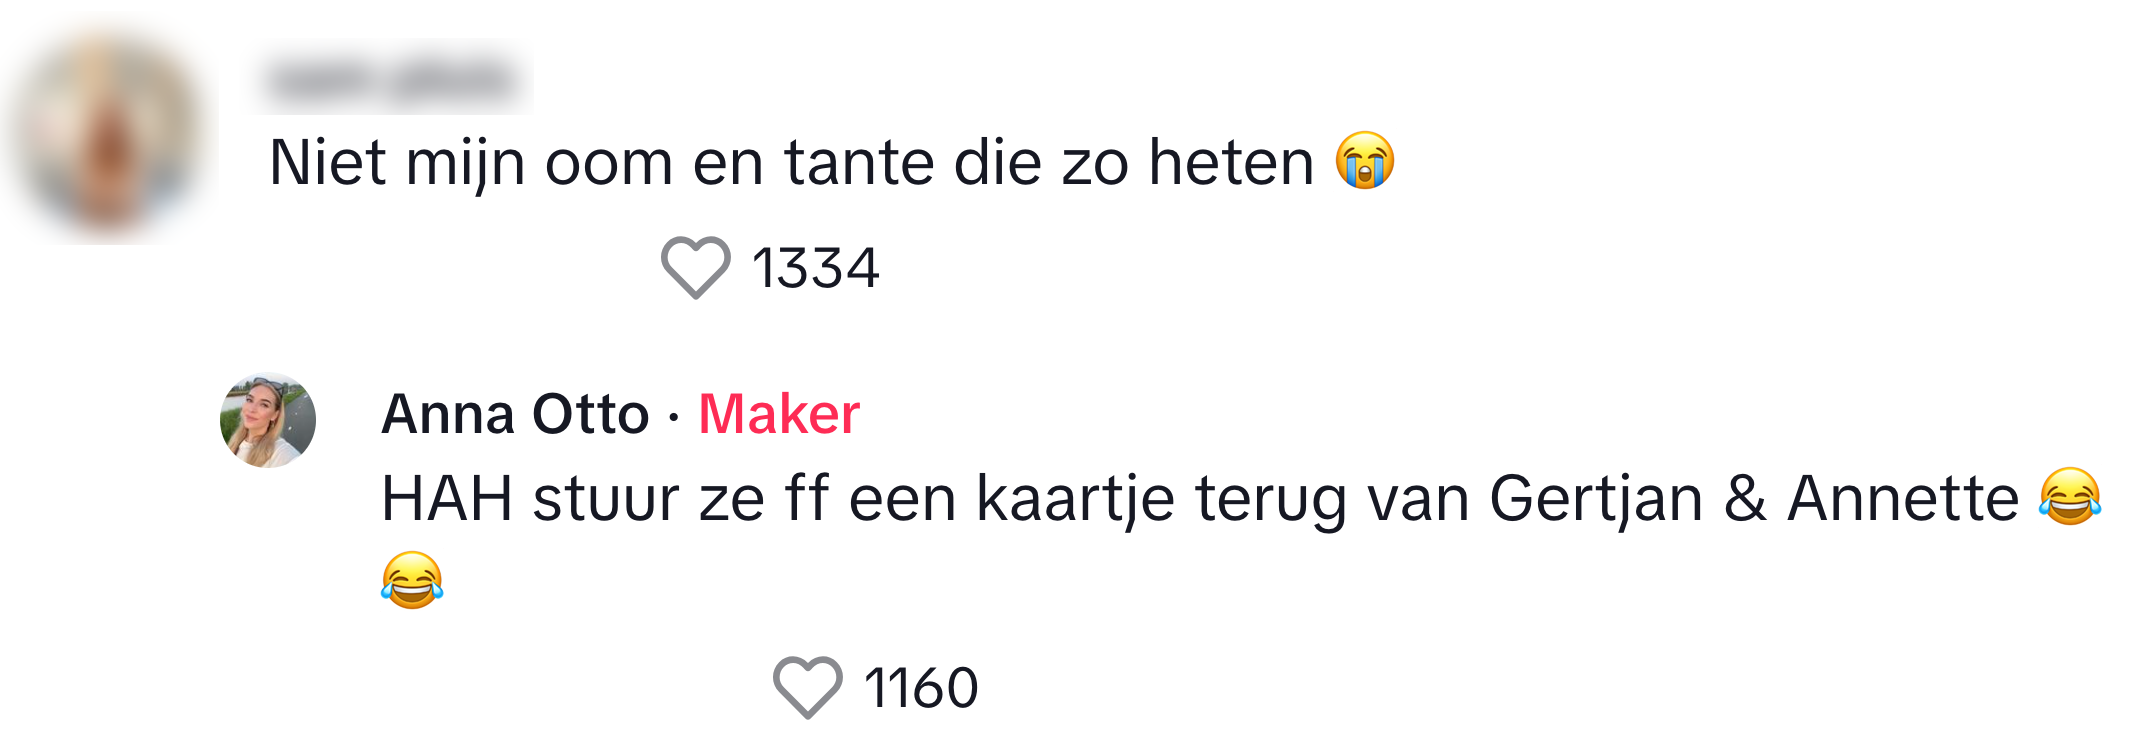Like the comment with 1334 likes

[x=695, y=268]
